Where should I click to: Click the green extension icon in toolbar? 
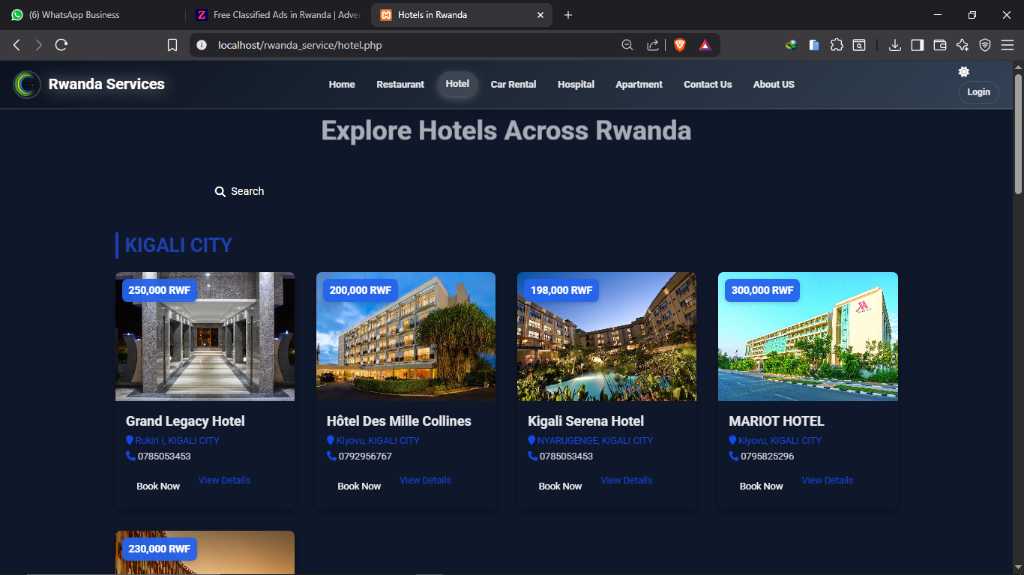point(792,45)
